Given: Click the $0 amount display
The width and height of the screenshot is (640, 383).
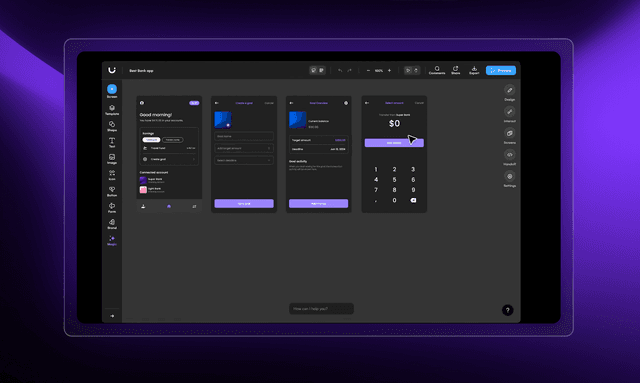Looking at the screenshot, I should (394, 124).
